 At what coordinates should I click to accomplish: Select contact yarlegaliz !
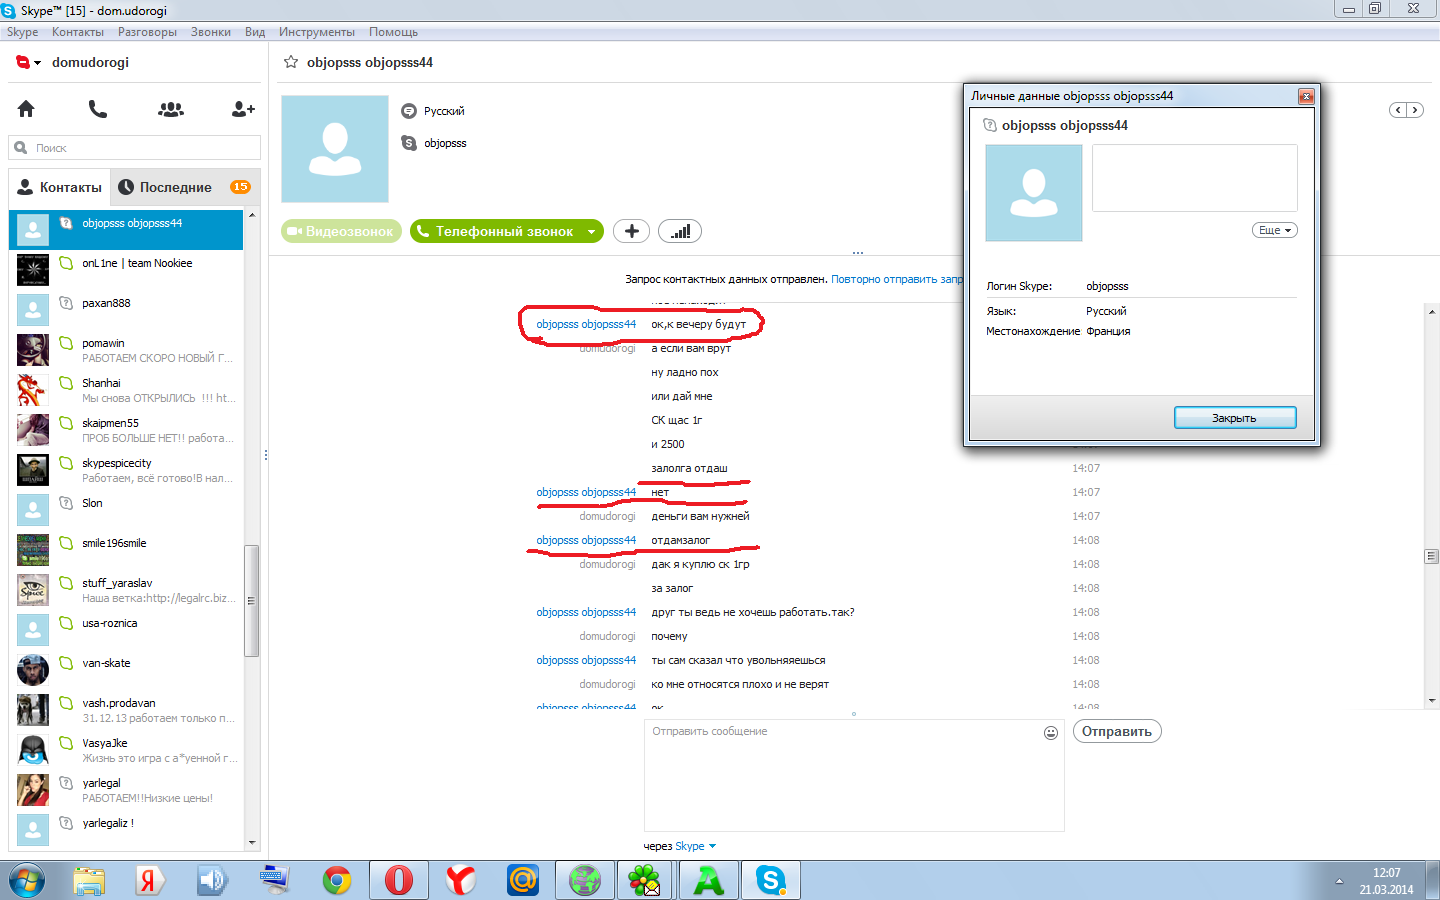126,830
